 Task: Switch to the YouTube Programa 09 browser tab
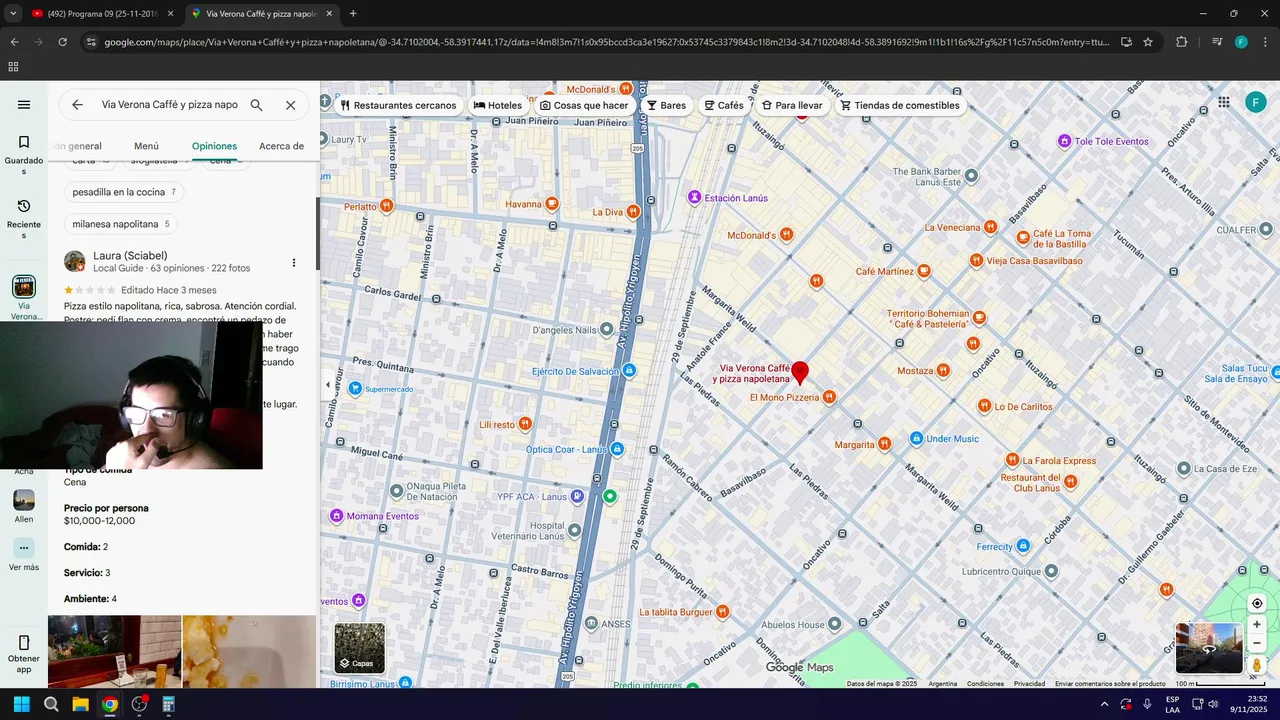103,14
